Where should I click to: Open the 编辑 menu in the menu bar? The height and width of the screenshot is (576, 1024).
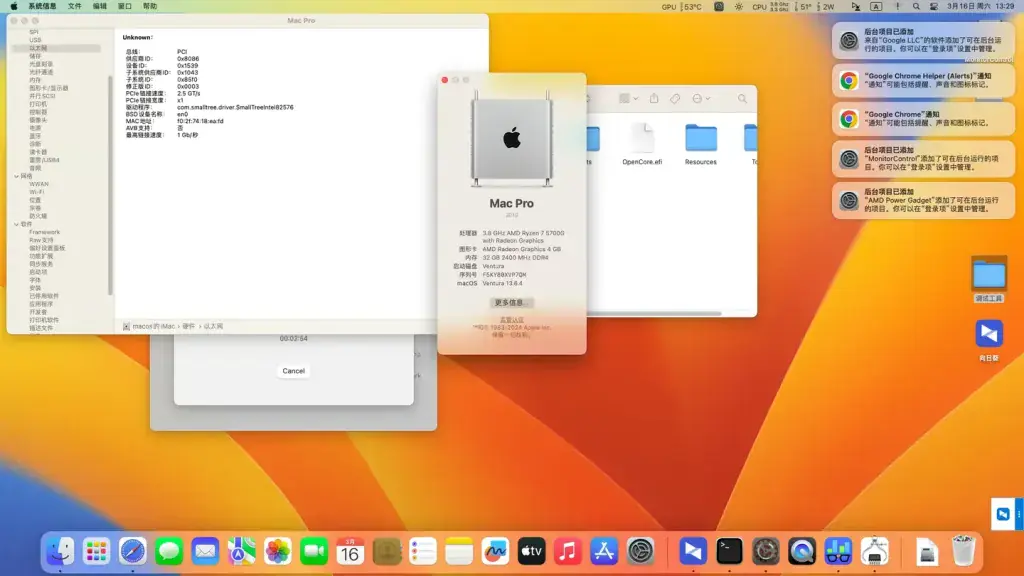pos(99,7)
